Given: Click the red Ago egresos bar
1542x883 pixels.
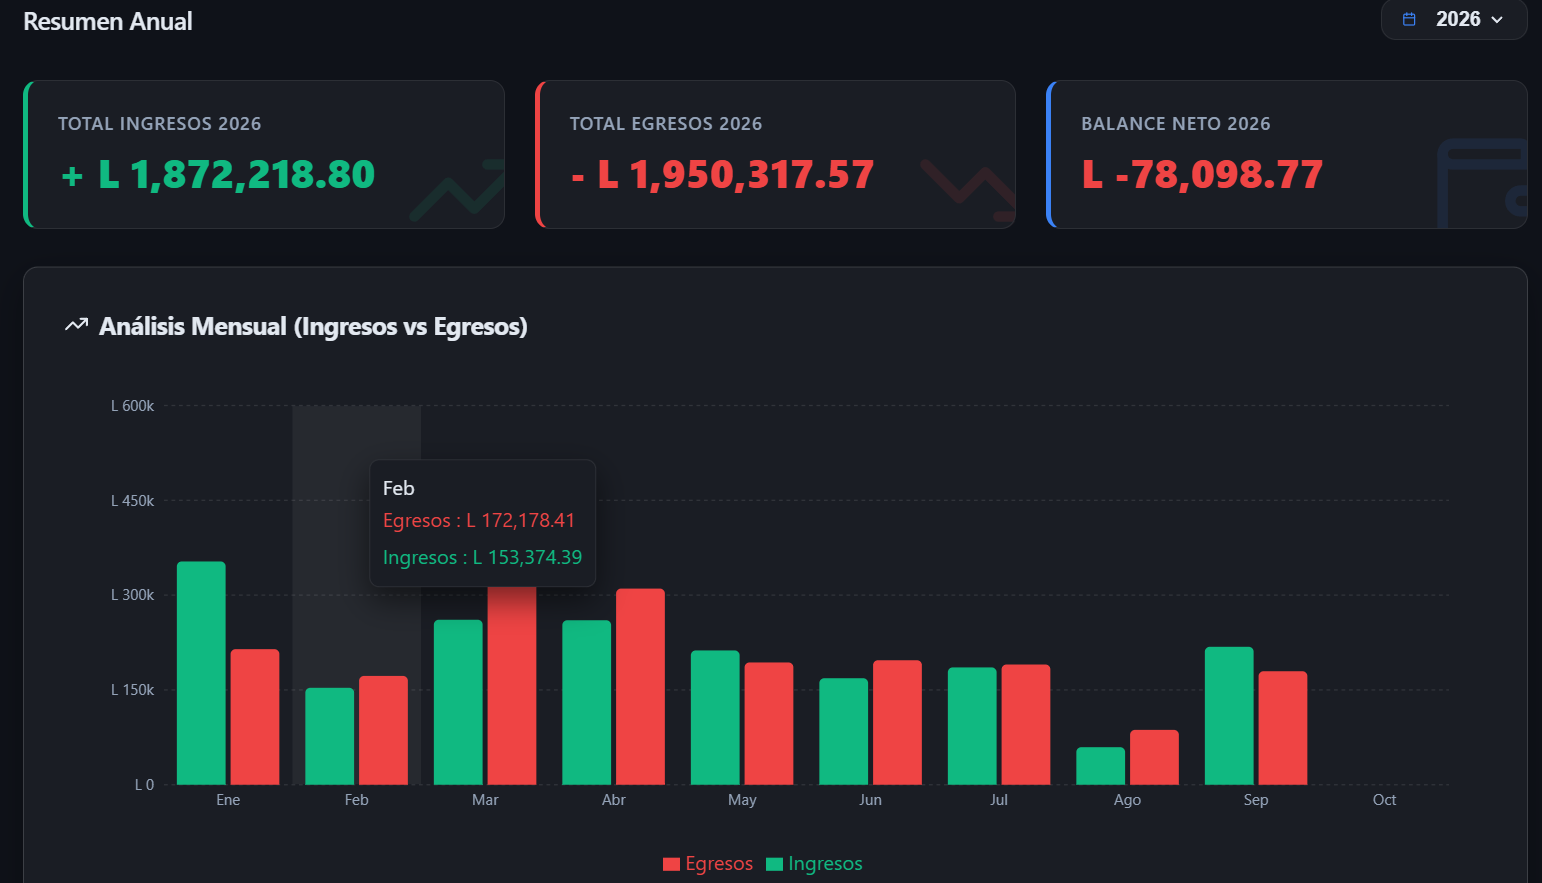Looking at the screenshot, I should tap(1154, 757).
